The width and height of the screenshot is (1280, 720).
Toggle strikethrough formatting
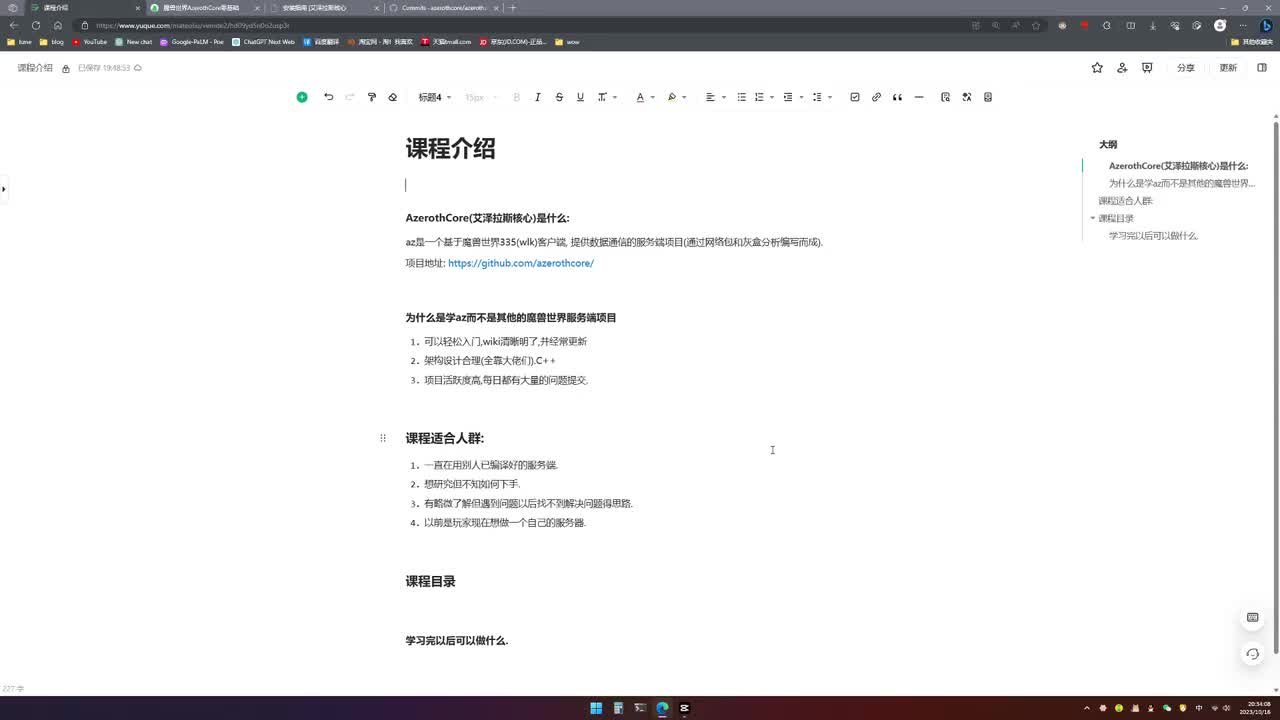[559, 97]
